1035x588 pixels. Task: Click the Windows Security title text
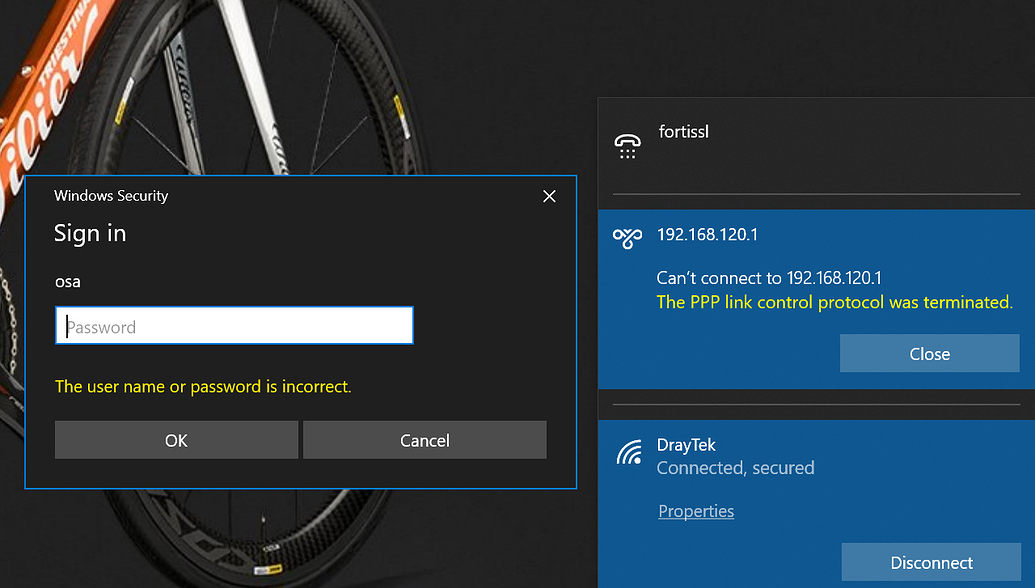(111, 196)
